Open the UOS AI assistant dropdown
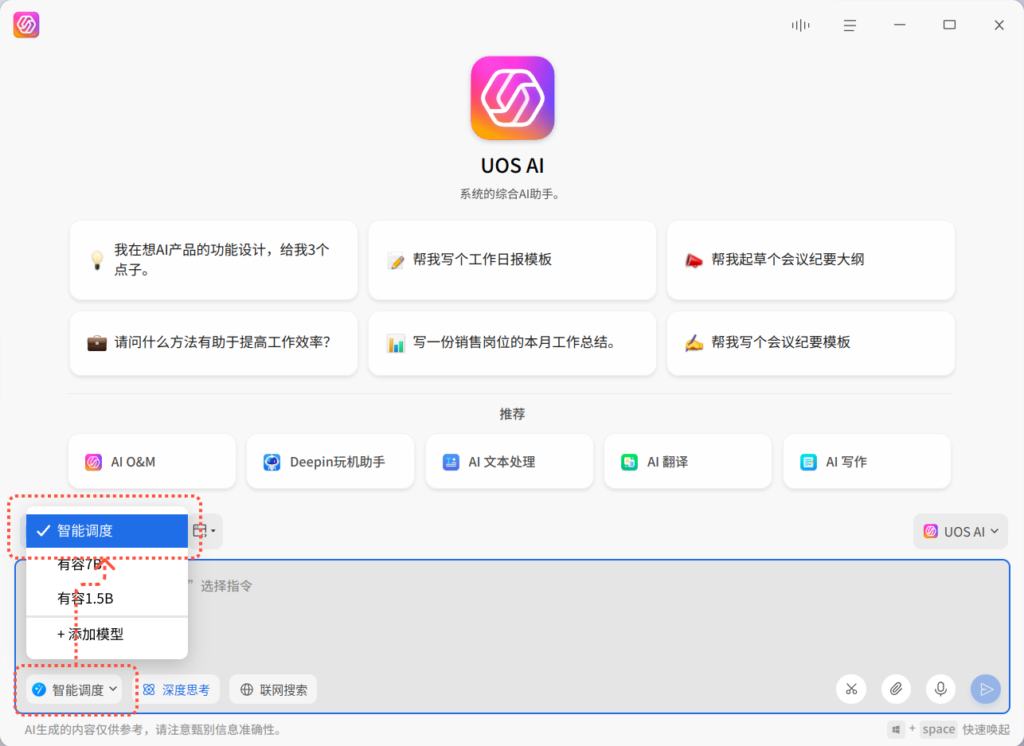 (x=960, y=532)
